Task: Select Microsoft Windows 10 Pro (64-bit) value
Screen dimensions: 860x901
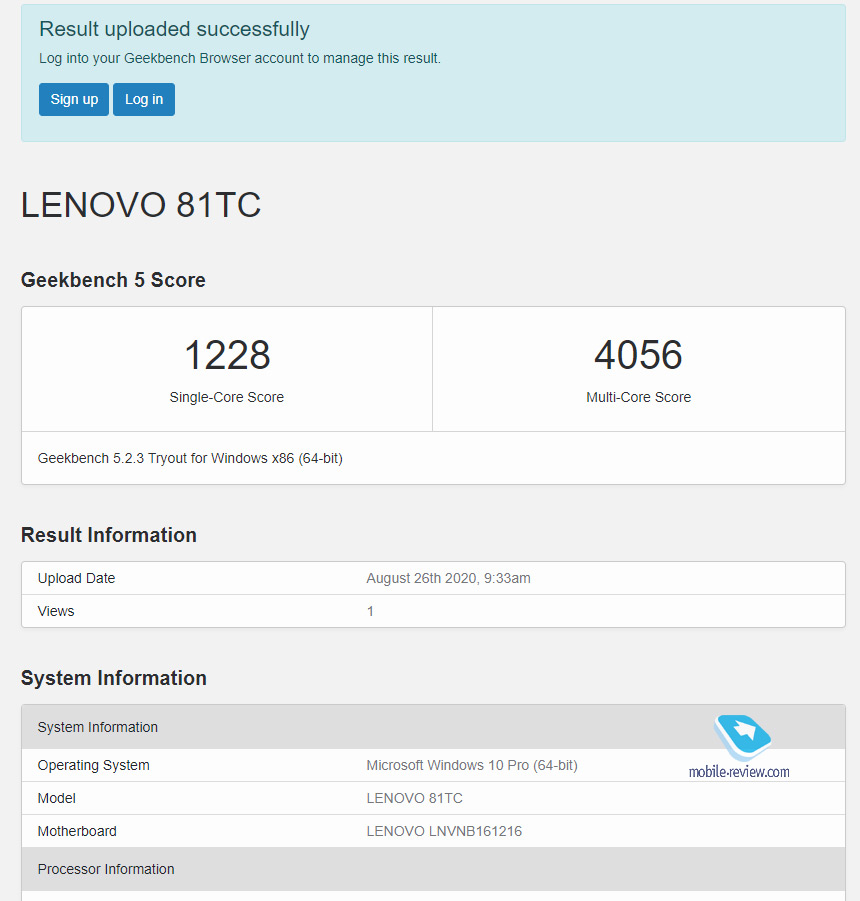Action: click(472, 765)
